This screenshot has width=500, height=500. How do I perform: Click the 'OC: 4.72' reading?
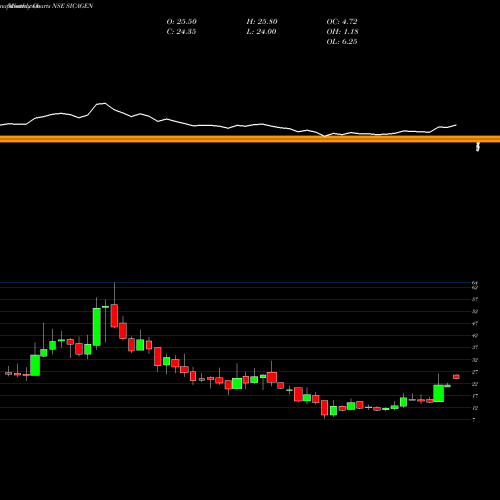point(342,22)
